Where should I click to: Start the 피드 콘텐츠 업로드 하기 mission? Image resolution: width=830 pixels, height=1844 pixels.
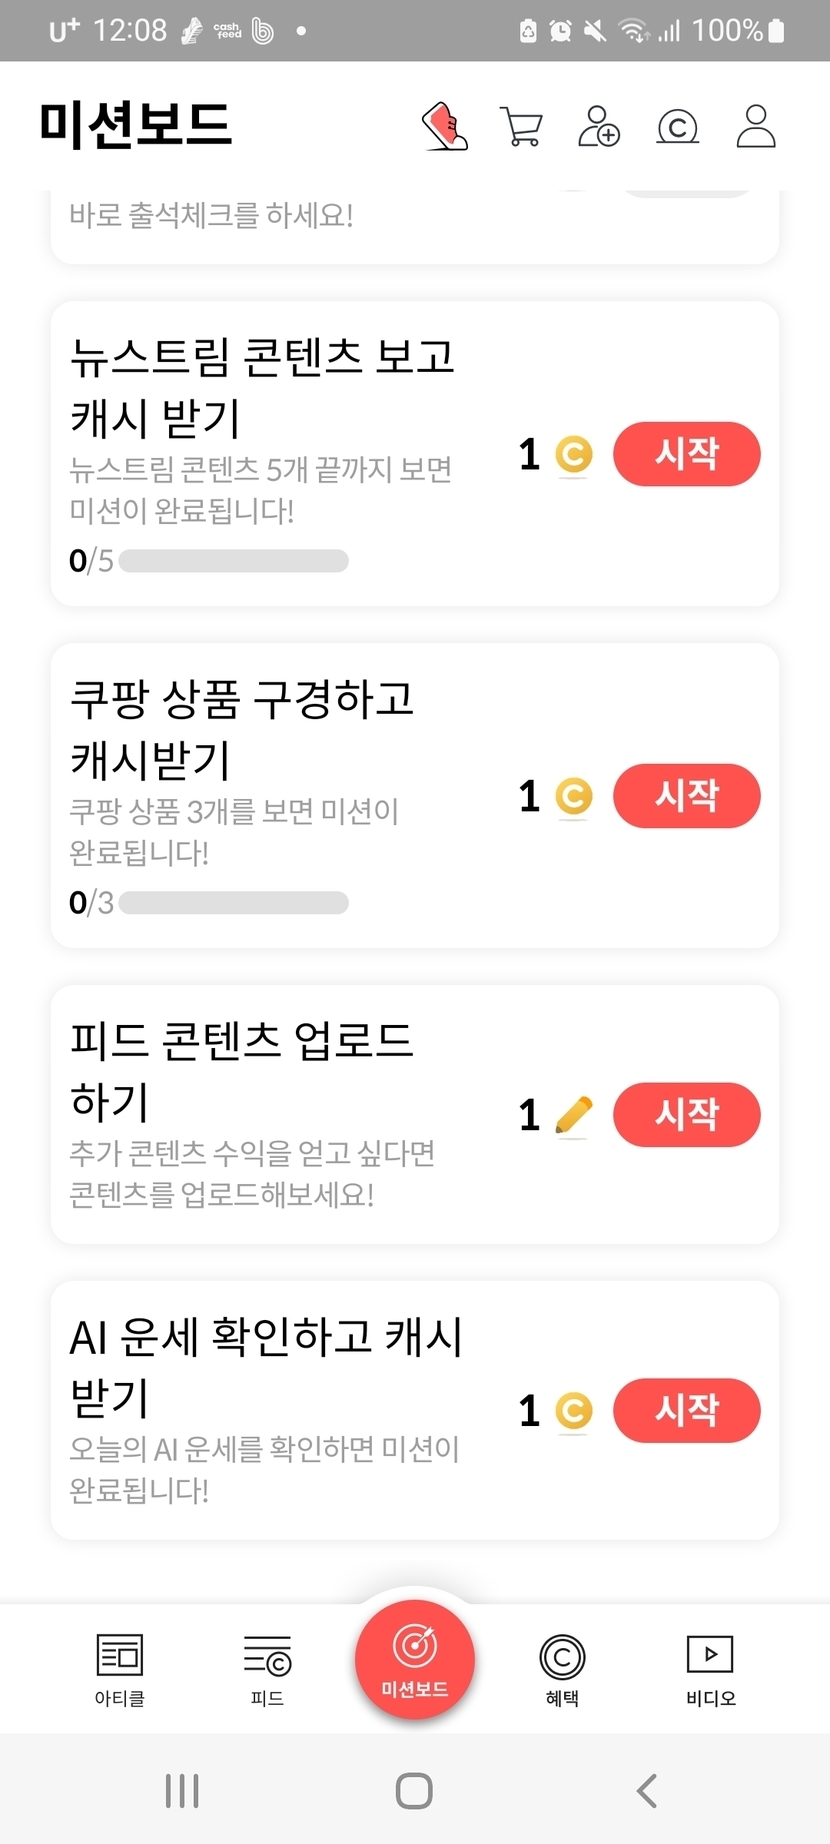point(686,1114)
